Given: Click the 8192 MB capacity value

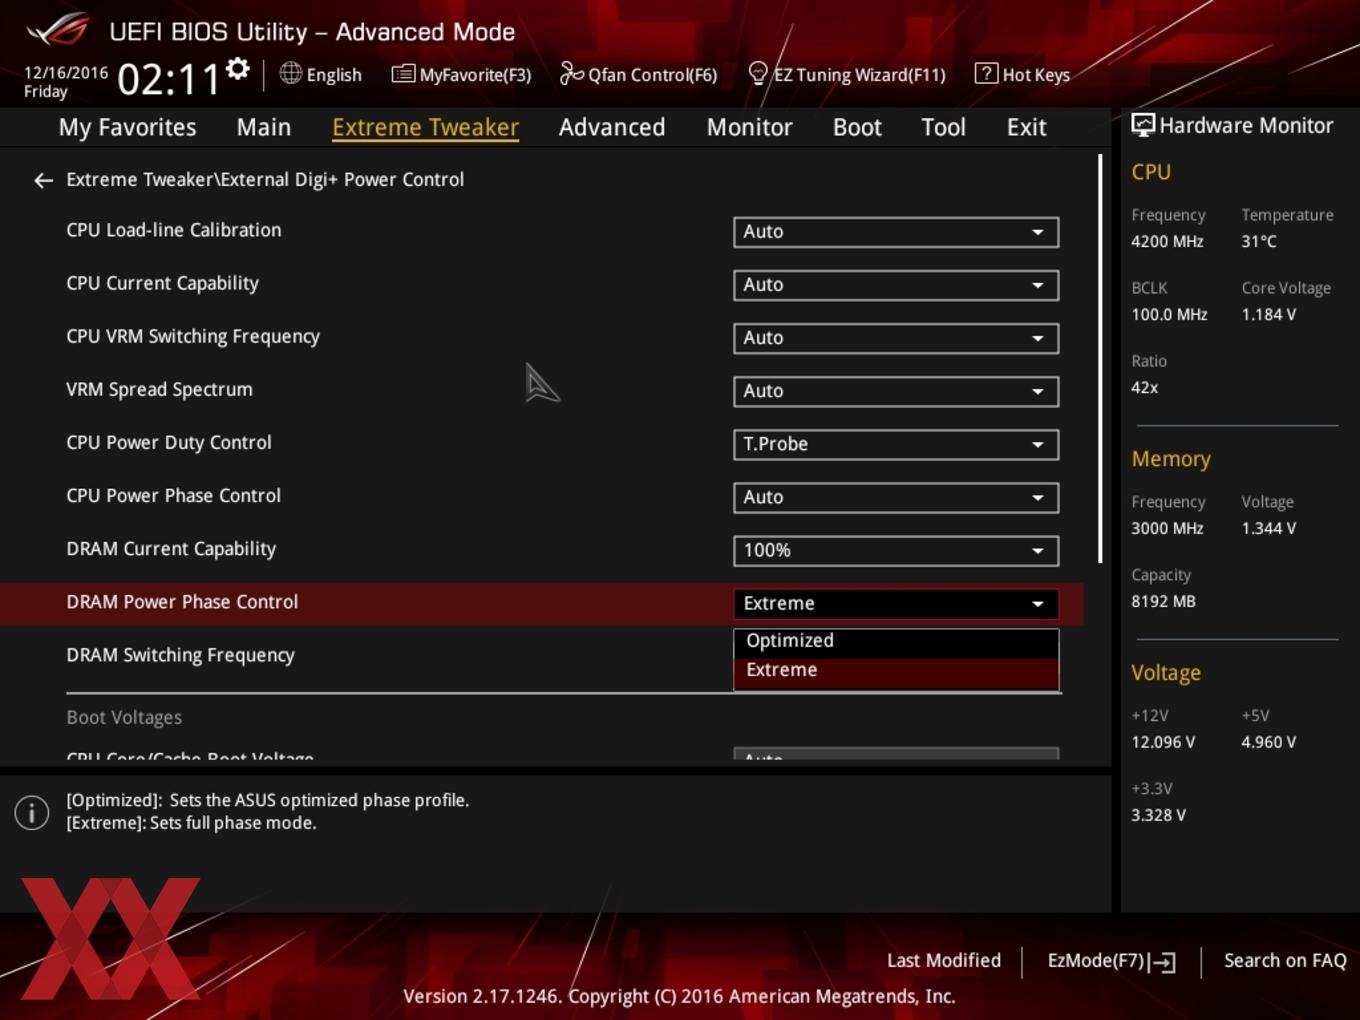Looking at the screenshot, I should click(x=1163, y=601).
